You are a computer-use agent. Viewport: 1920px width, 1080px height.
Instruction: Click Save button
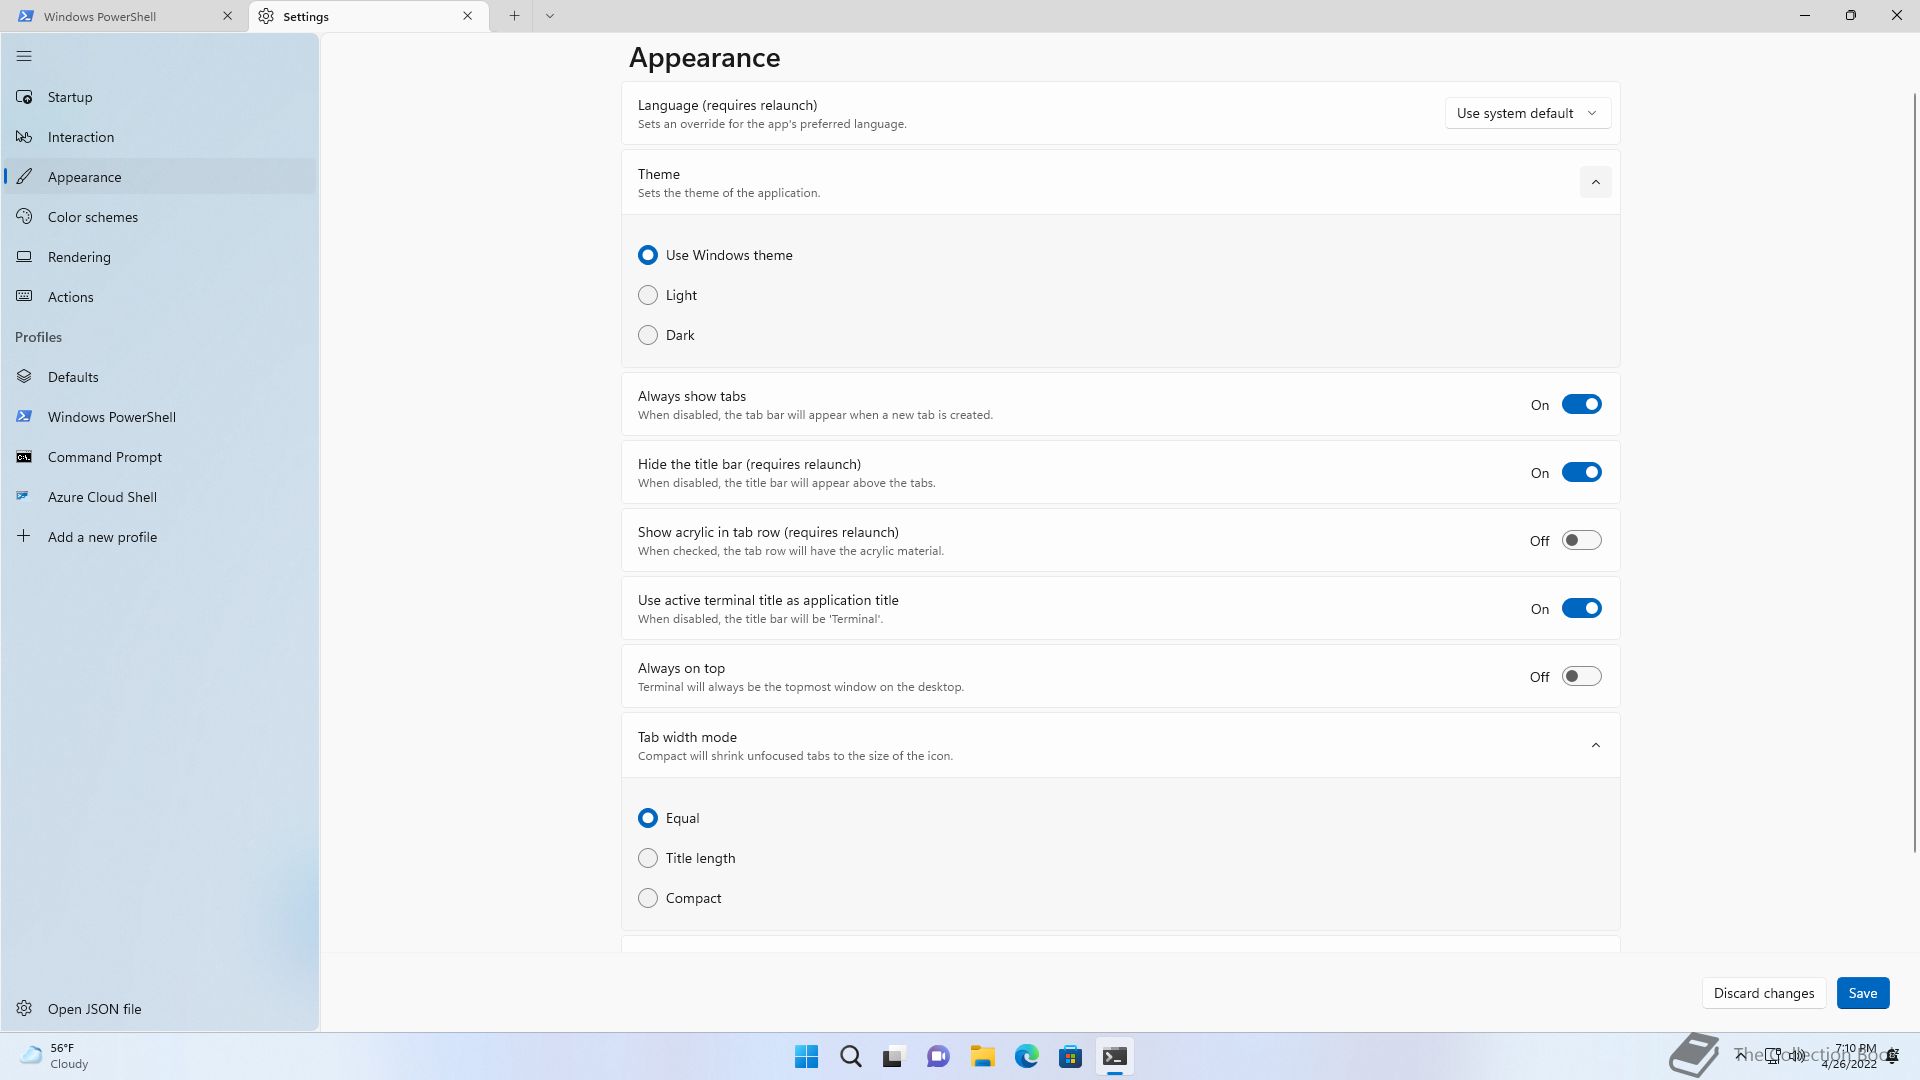1862,993
